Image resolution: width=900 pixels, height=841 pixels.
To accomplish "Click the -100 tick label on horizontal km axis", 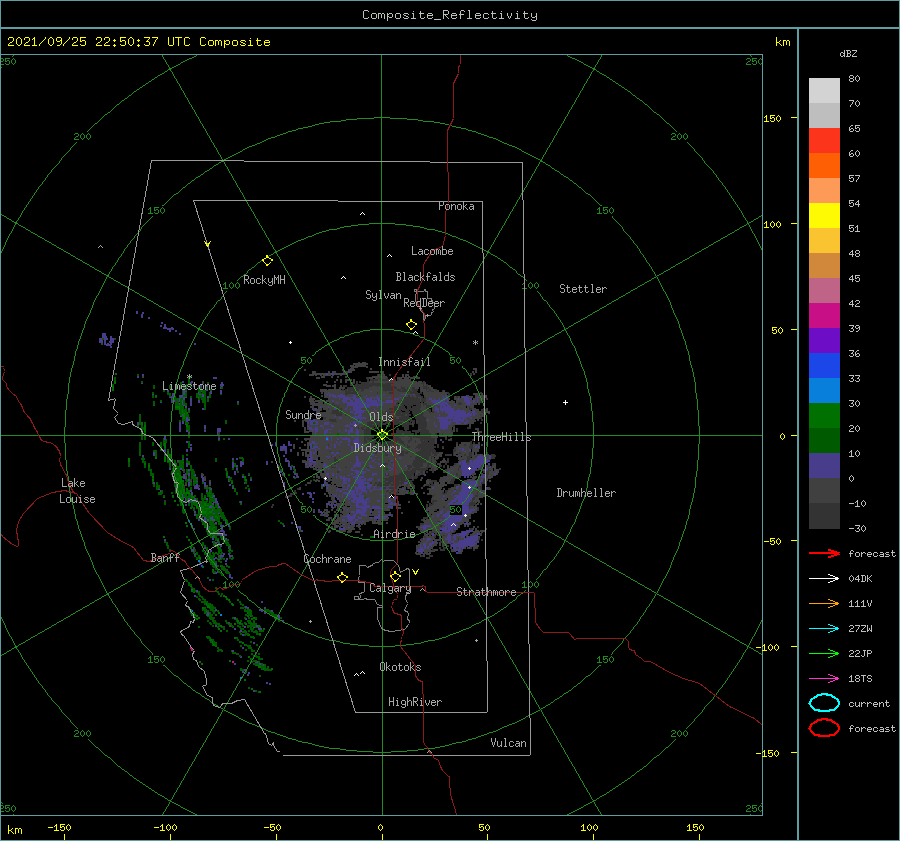I will (x=165, y=827).
